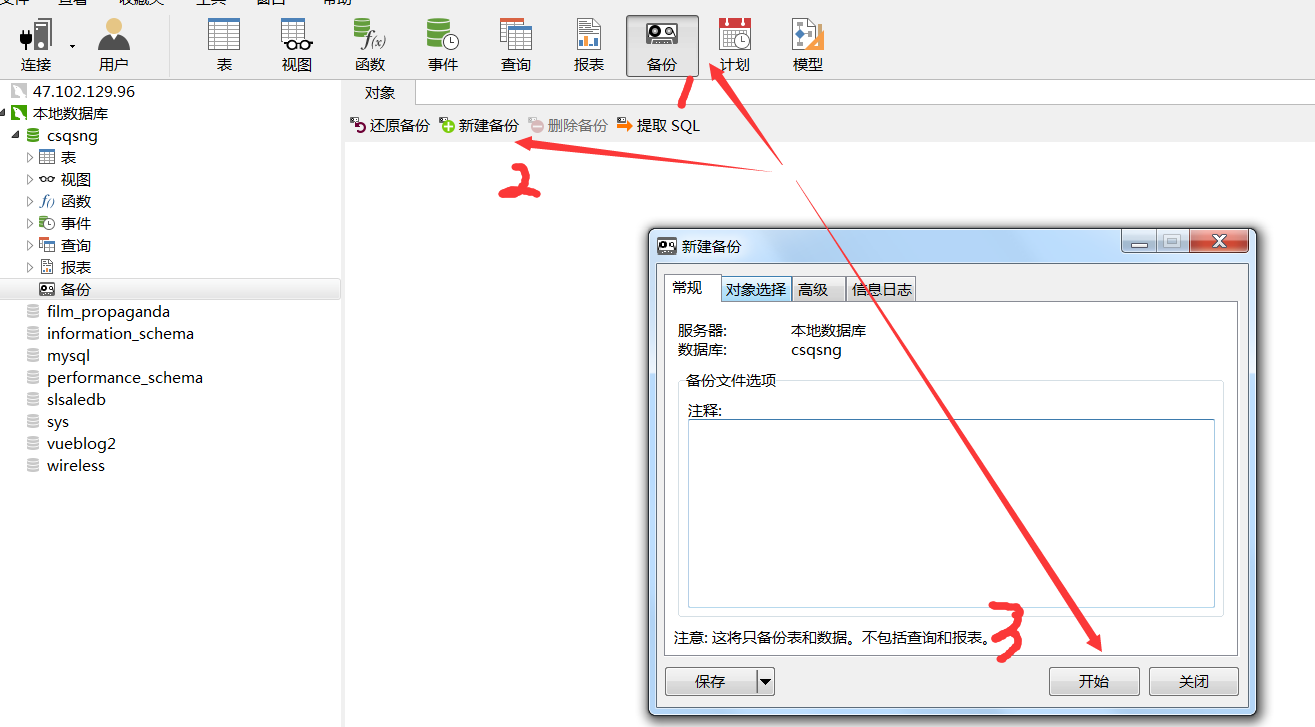Open the 函数 (Function) toolbar icon
Viewport: 1315px width, 727px height.
(370, 46)
